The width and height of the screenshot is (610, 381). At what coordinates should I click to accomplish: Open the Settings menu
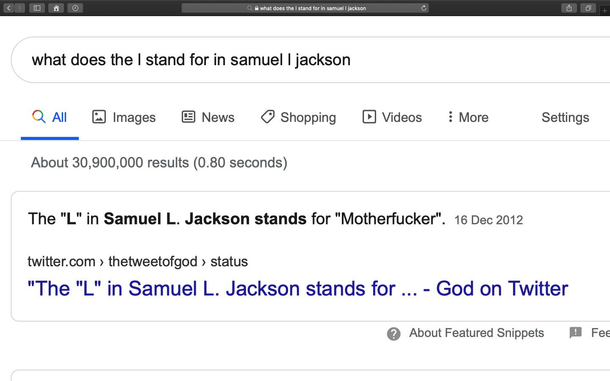(565, 117)
